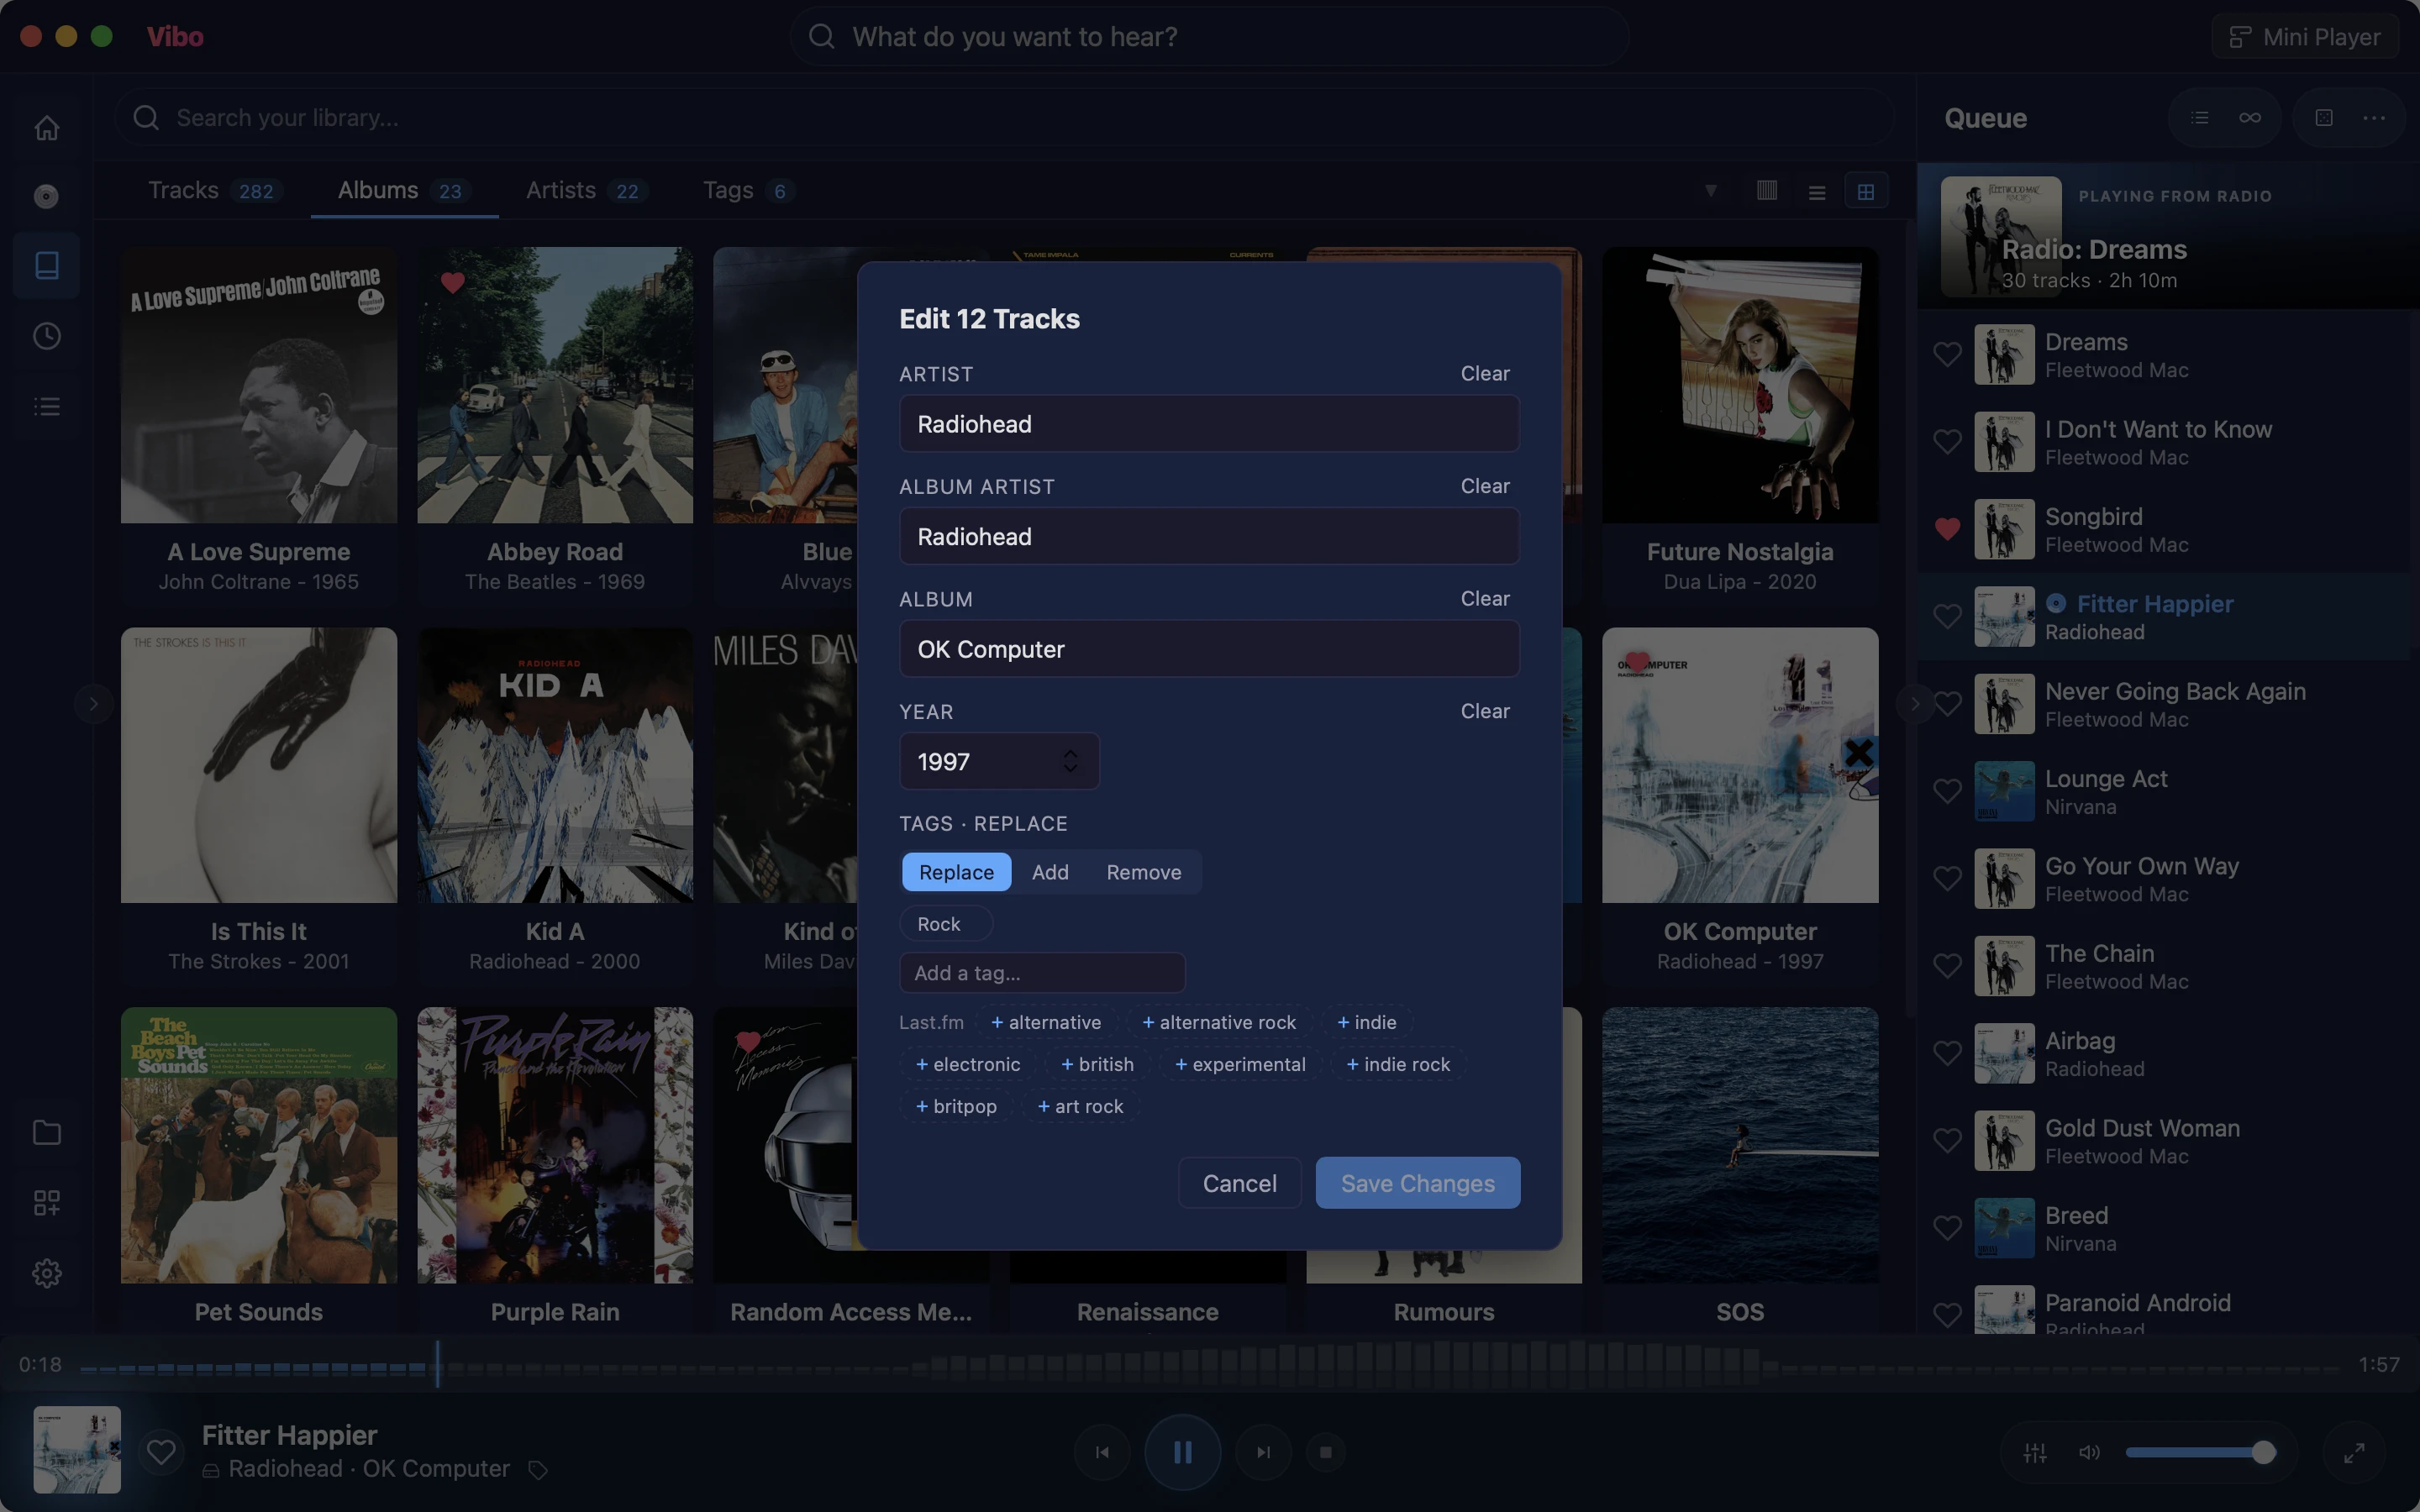Toggle heart for Lounge Act in queue
2420x1512 pixels.
pos(1947,791)
